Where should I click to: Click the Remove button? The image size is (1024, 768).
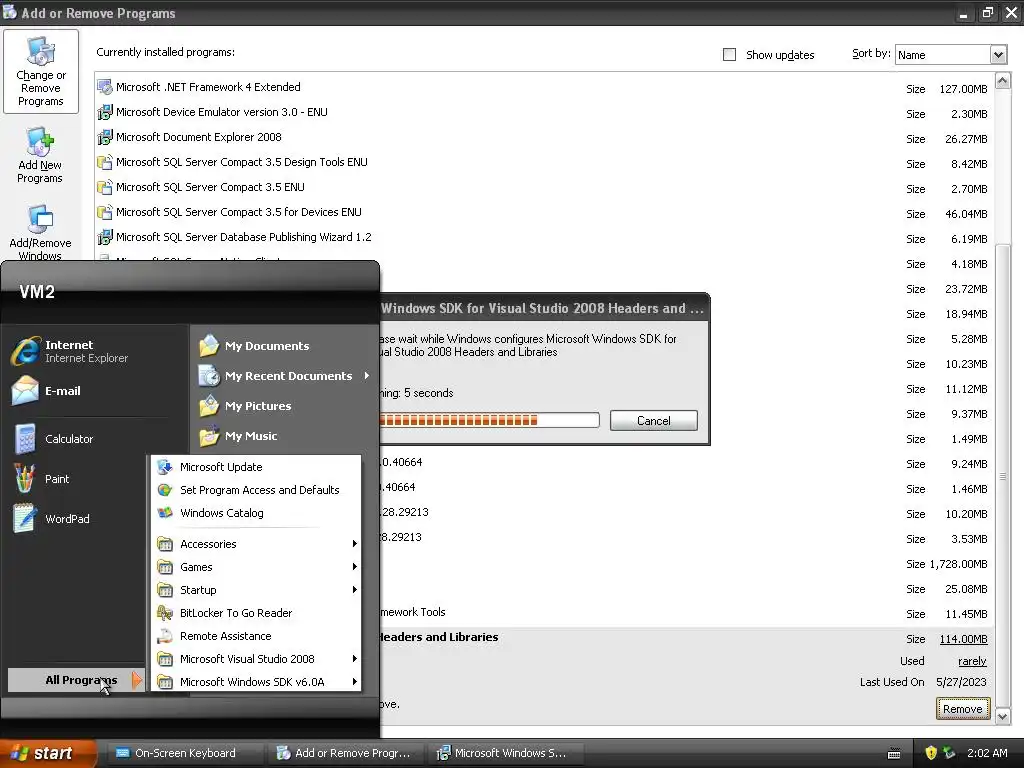[x=963, y=709]
